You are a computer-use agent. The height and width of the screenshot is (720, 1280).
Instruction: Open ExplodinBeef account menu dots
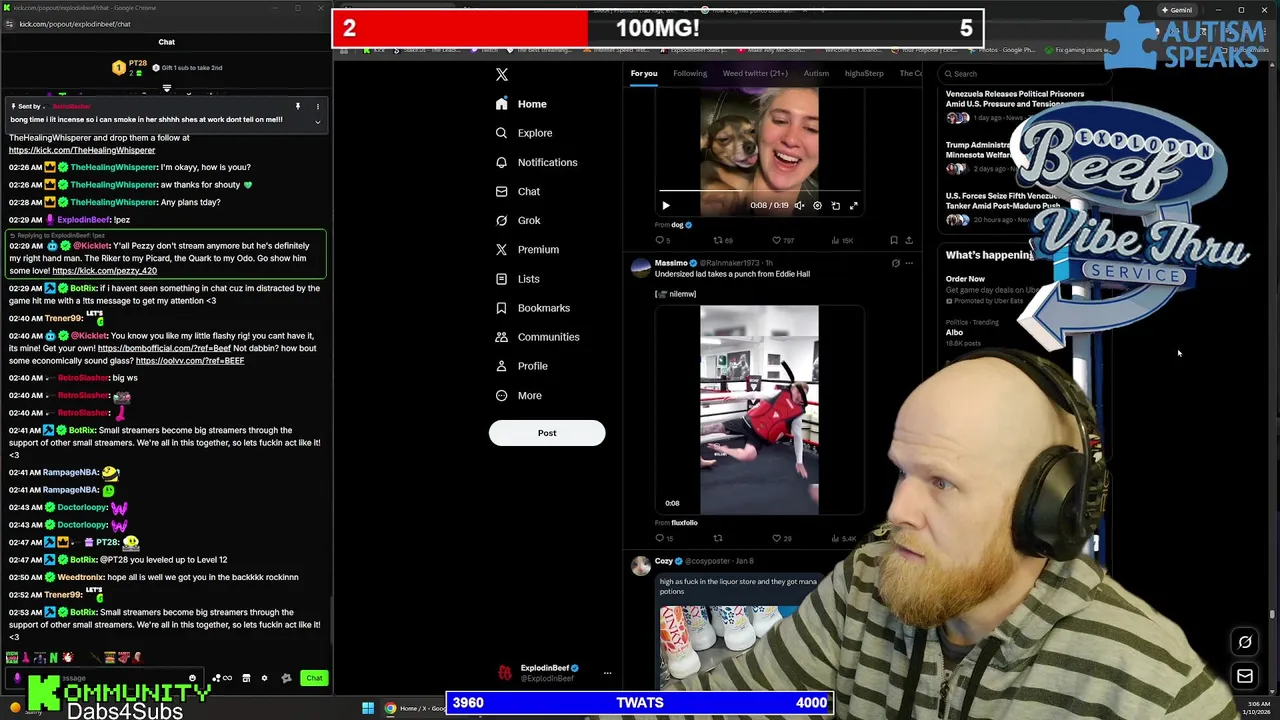coord(607,673)
